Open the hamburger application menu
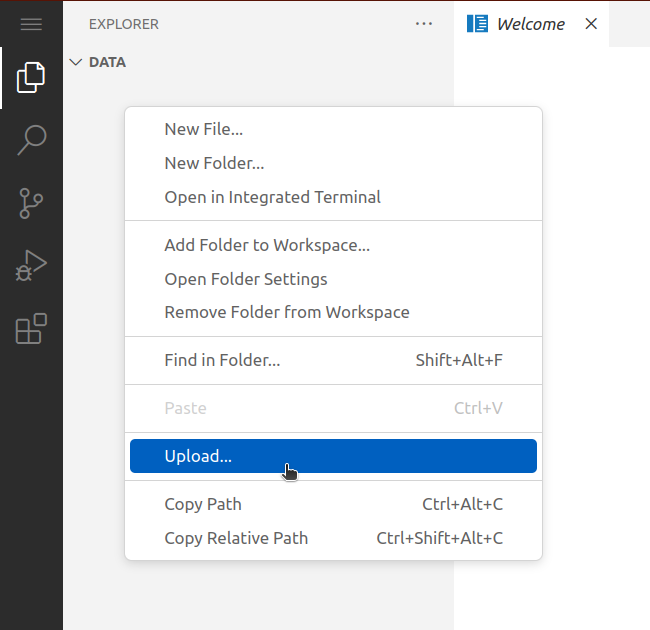This screenshot has height=630, width=650. pyautogui.click(x=31, y=24)
